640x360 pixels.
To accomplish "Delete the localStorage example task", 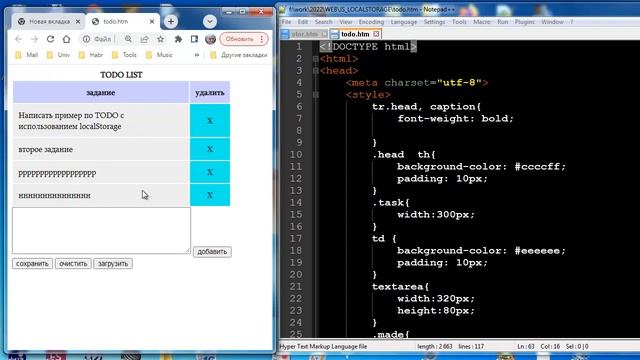I will (210, 121).
